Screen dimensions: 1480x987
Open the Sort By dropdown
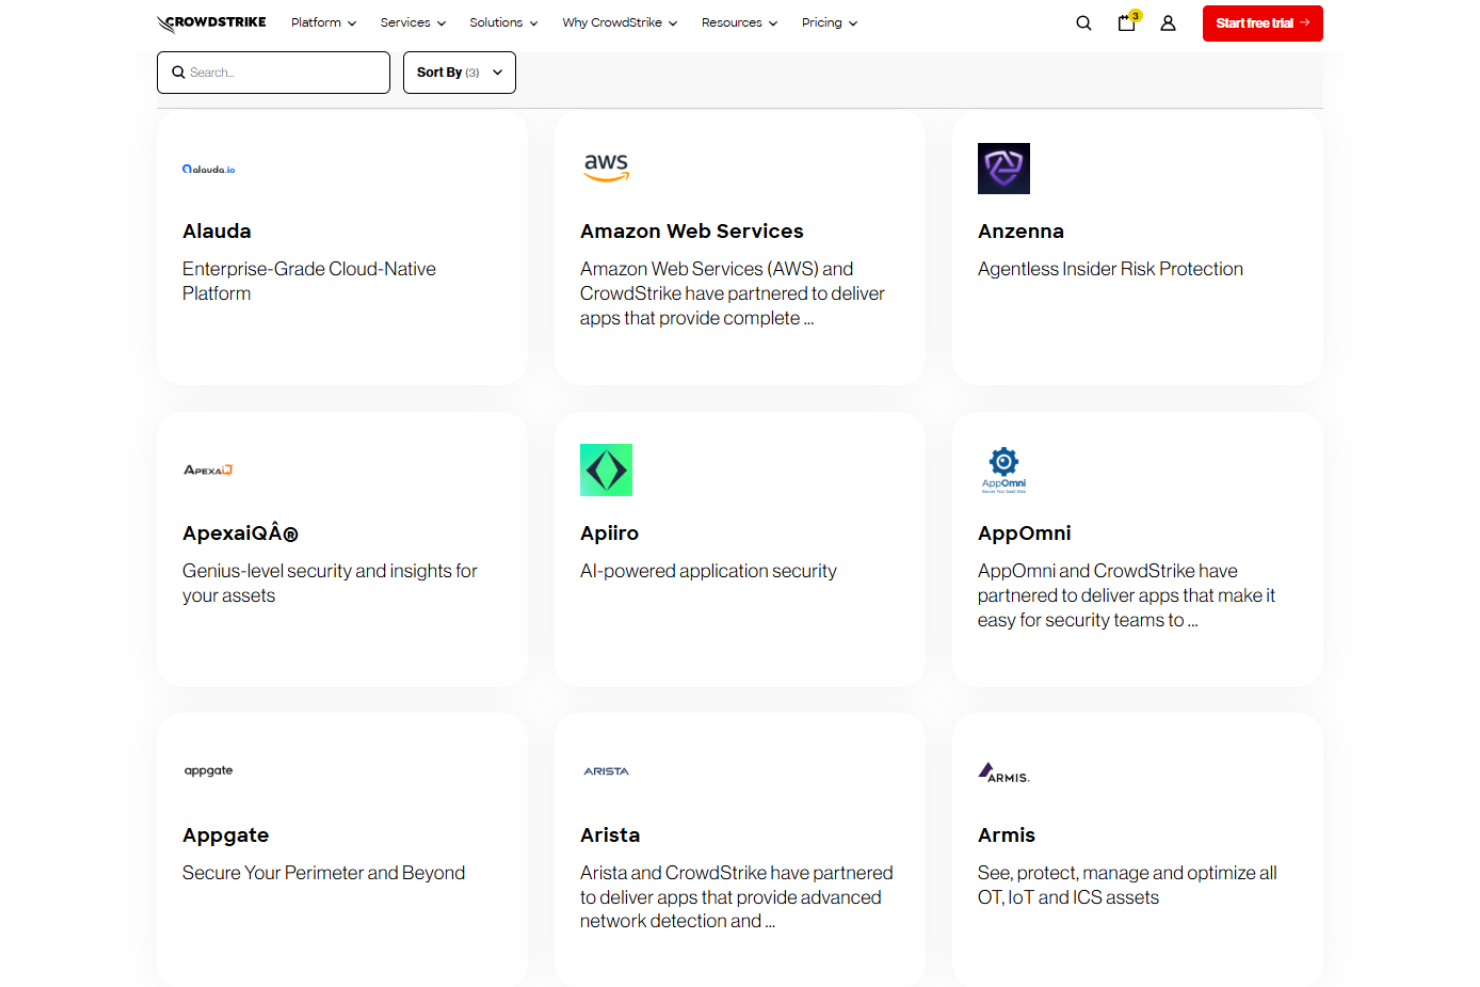click(459, 72)
